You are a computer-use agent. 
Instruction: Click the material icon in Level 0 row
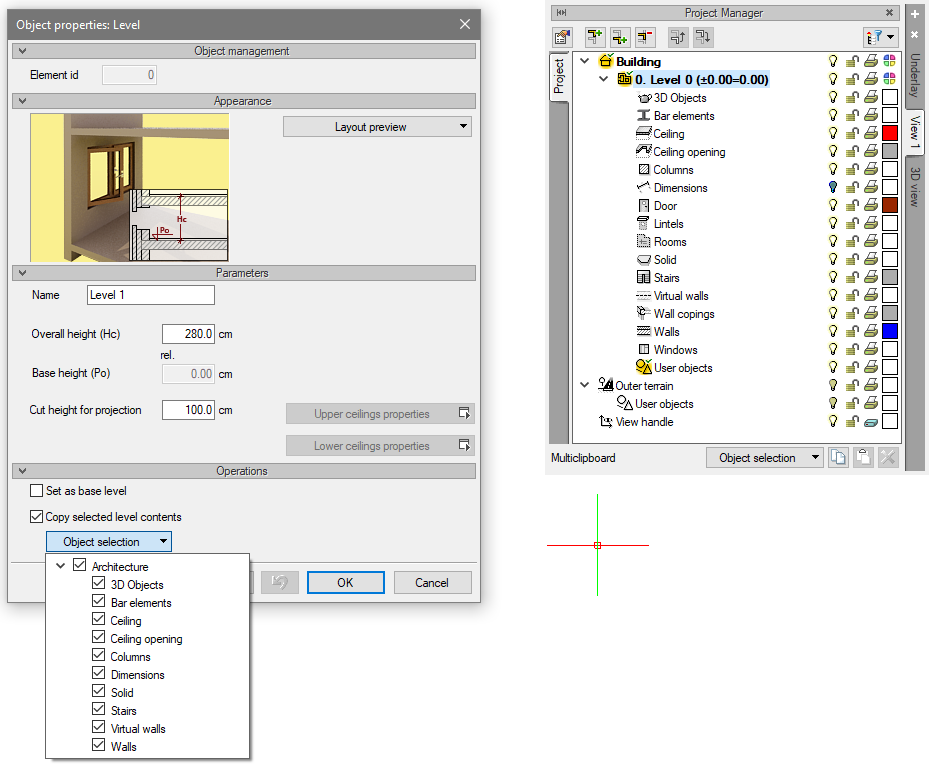click(890, 78)
